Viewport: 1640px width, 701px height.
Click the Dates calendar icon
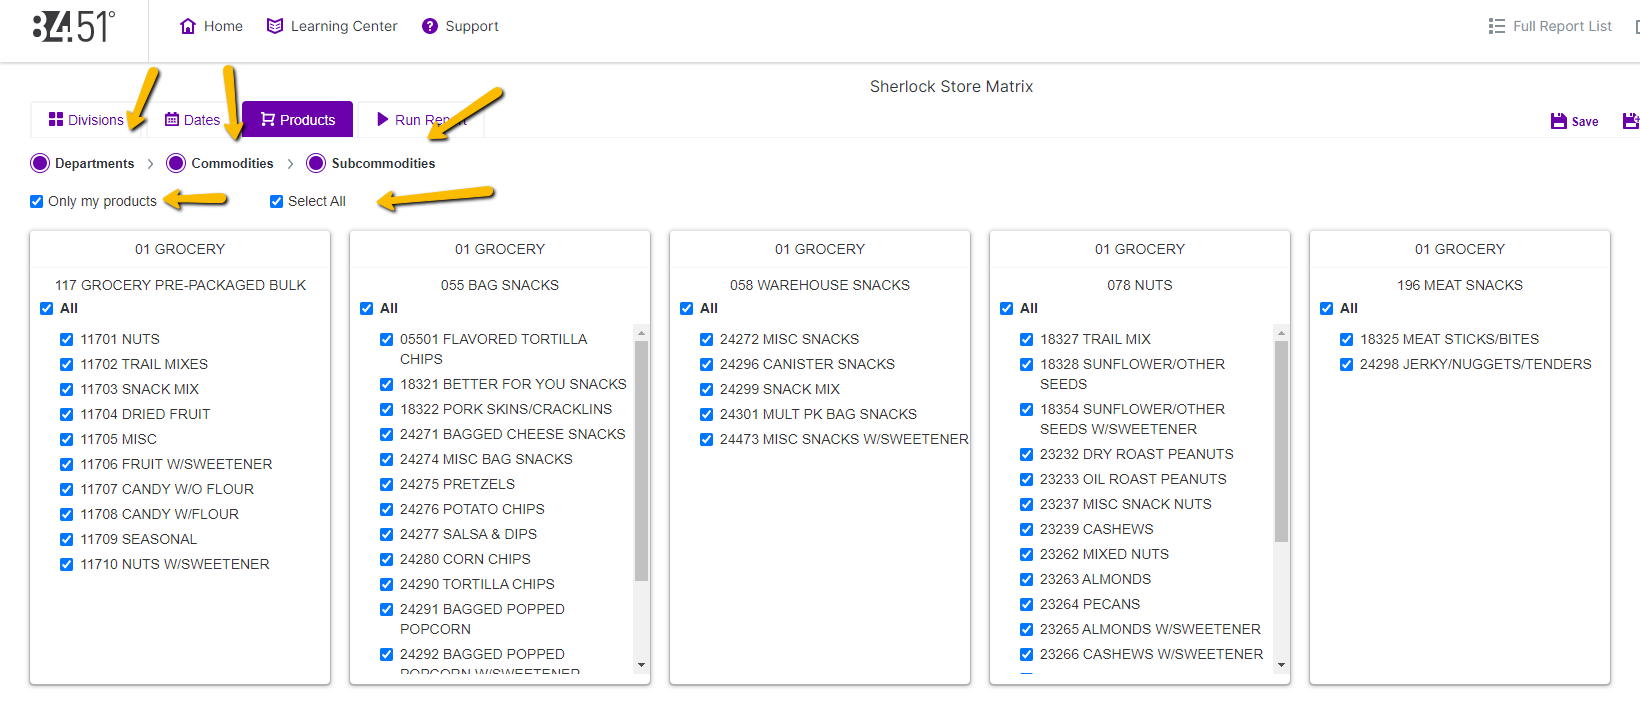click(x=172, y=120)
